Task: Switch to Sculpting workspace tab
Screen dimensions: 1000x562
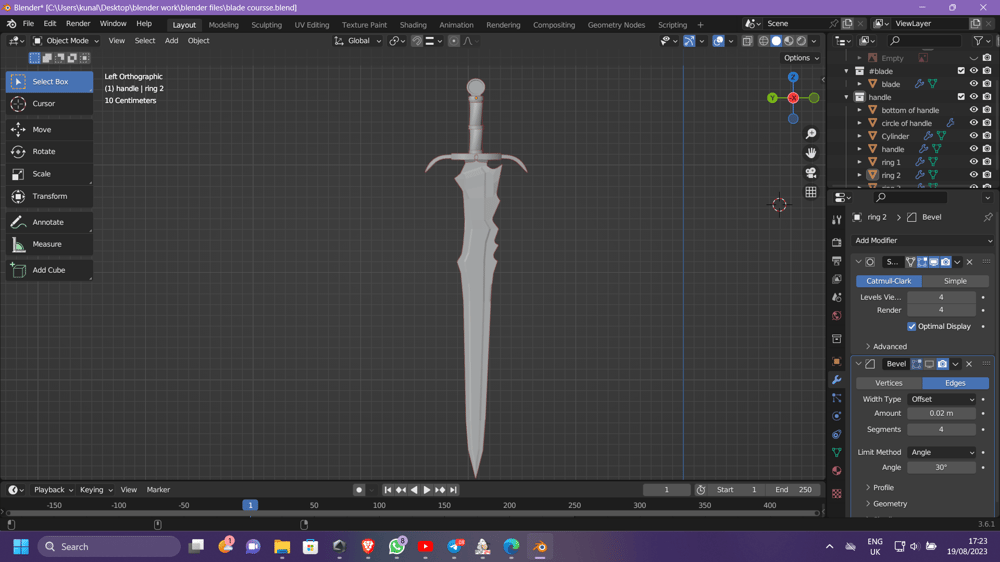Action: coord(266,25)
